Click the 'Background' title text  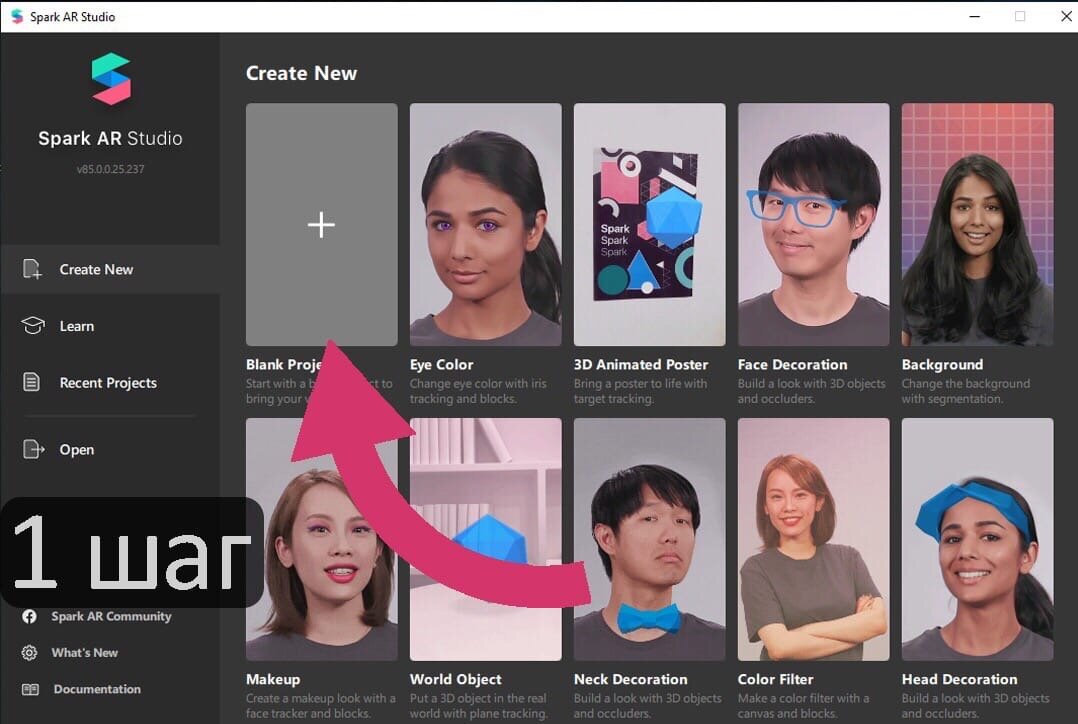click(x=943, y=364)
